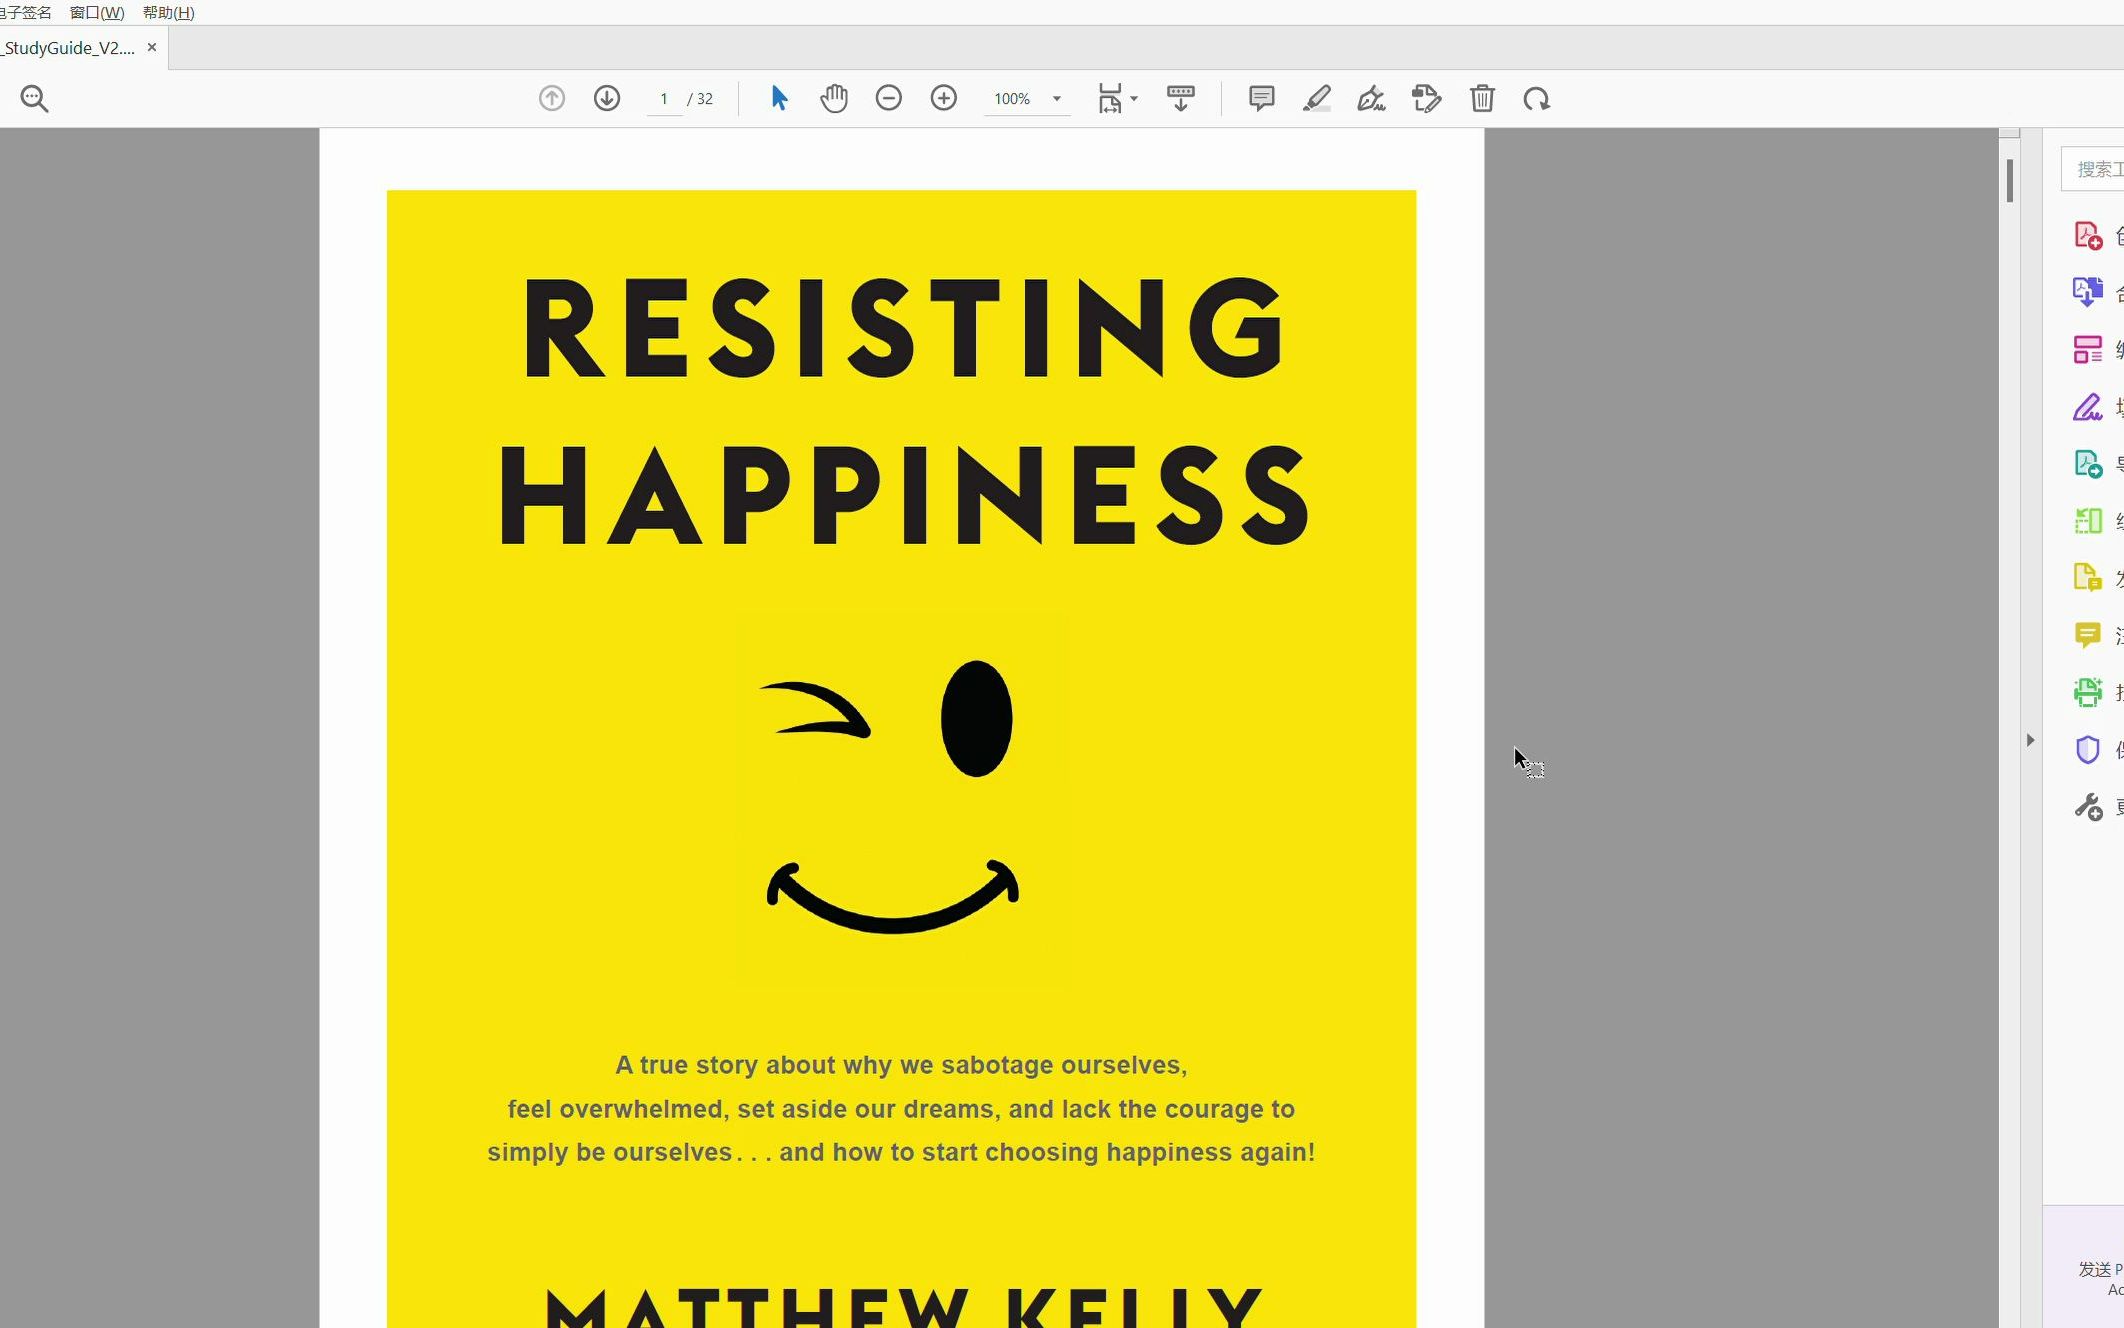The width and height of the screenshot is (2124, 1328).
Task: Open the Send for Comments yellow file icon
Action: click(x=2088, y=578)
